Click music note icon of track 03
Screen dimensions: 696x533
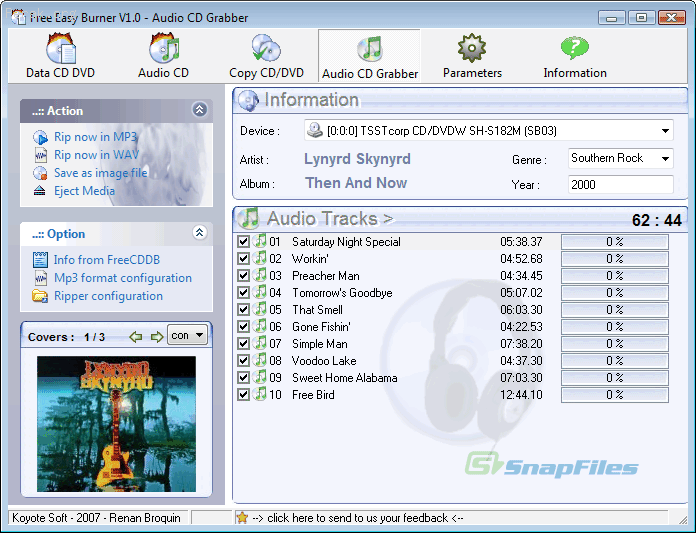[260, 275]
